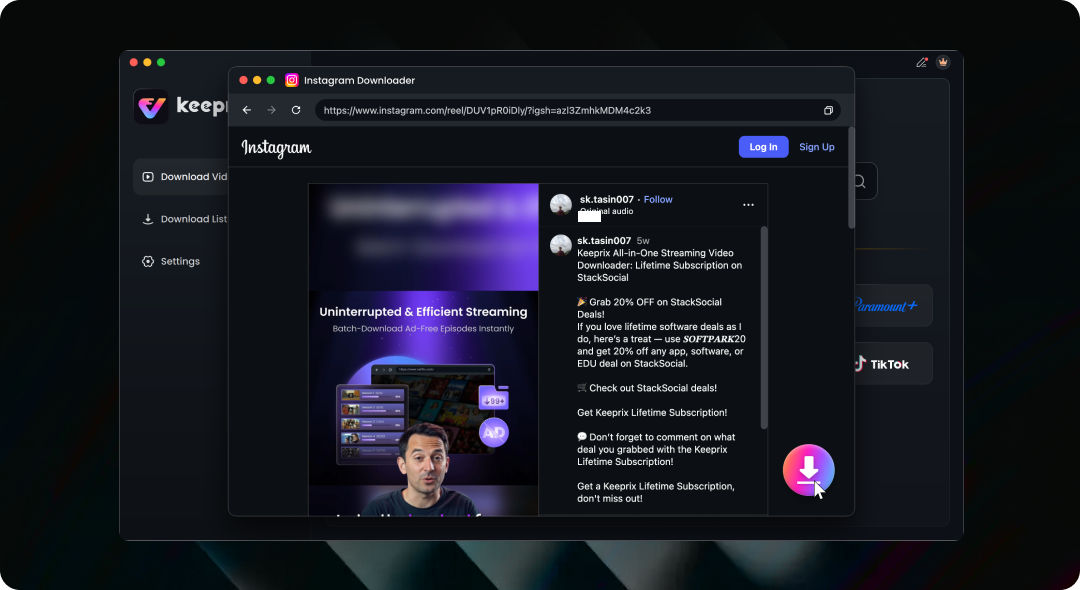Click the reel video preview
This screenshot has width=1080, height=590.
click(423, 350)
